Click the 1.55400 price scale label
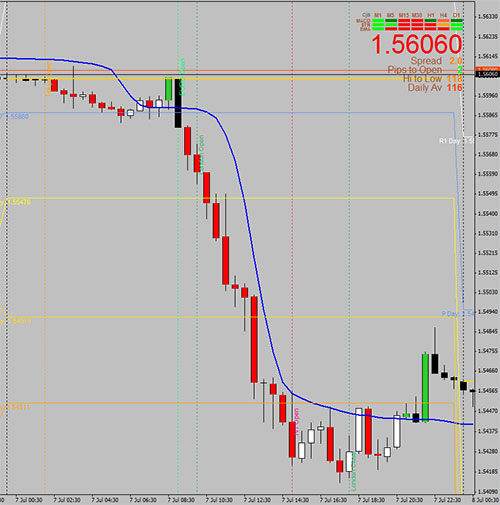Viewport: 500px width, 505px height. click(487, 214)
